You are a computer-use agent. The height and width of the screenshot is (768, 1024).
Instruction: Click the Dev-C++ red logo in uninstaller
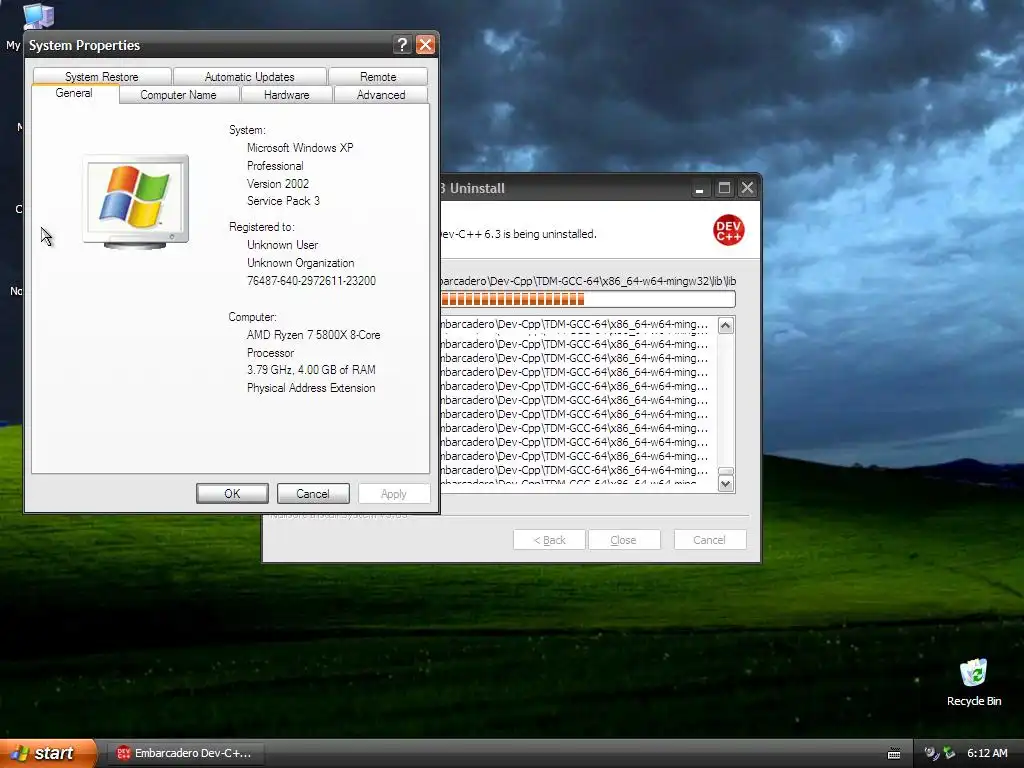(x=728, y=231)
